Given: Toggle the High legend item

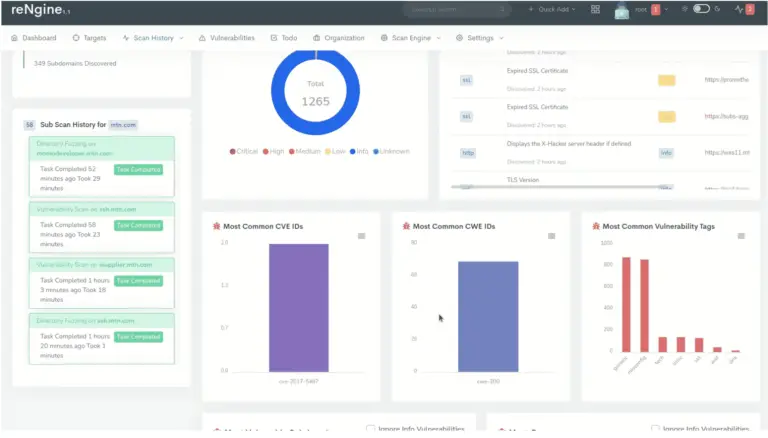Looking at the screenshot, I should [273, 151].
